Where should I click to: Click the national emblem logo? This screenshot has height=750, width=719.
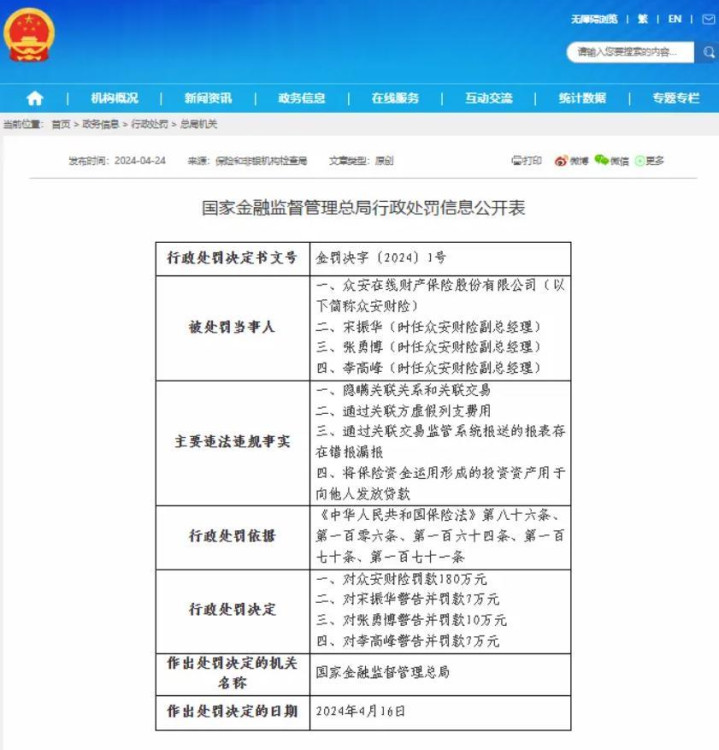click(29, 35)
